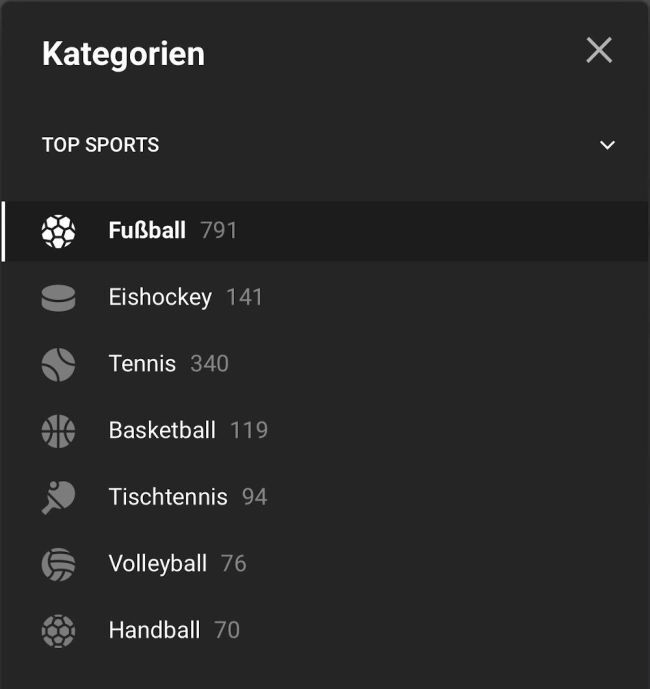This screenshot has width=650, height=689.
Task: Click the Fußball event count 791
Action: click(x=219, y=231)
